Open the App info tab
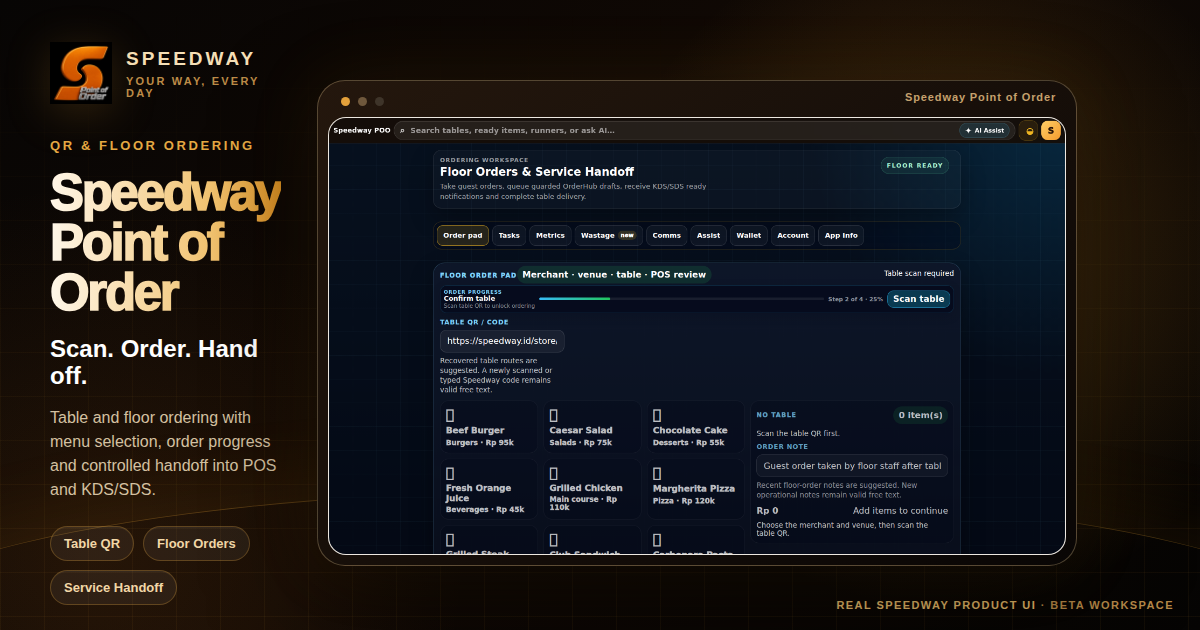The width and height of the screenshot is (1200, 630). pyautogui.click(x=841, y=236)
